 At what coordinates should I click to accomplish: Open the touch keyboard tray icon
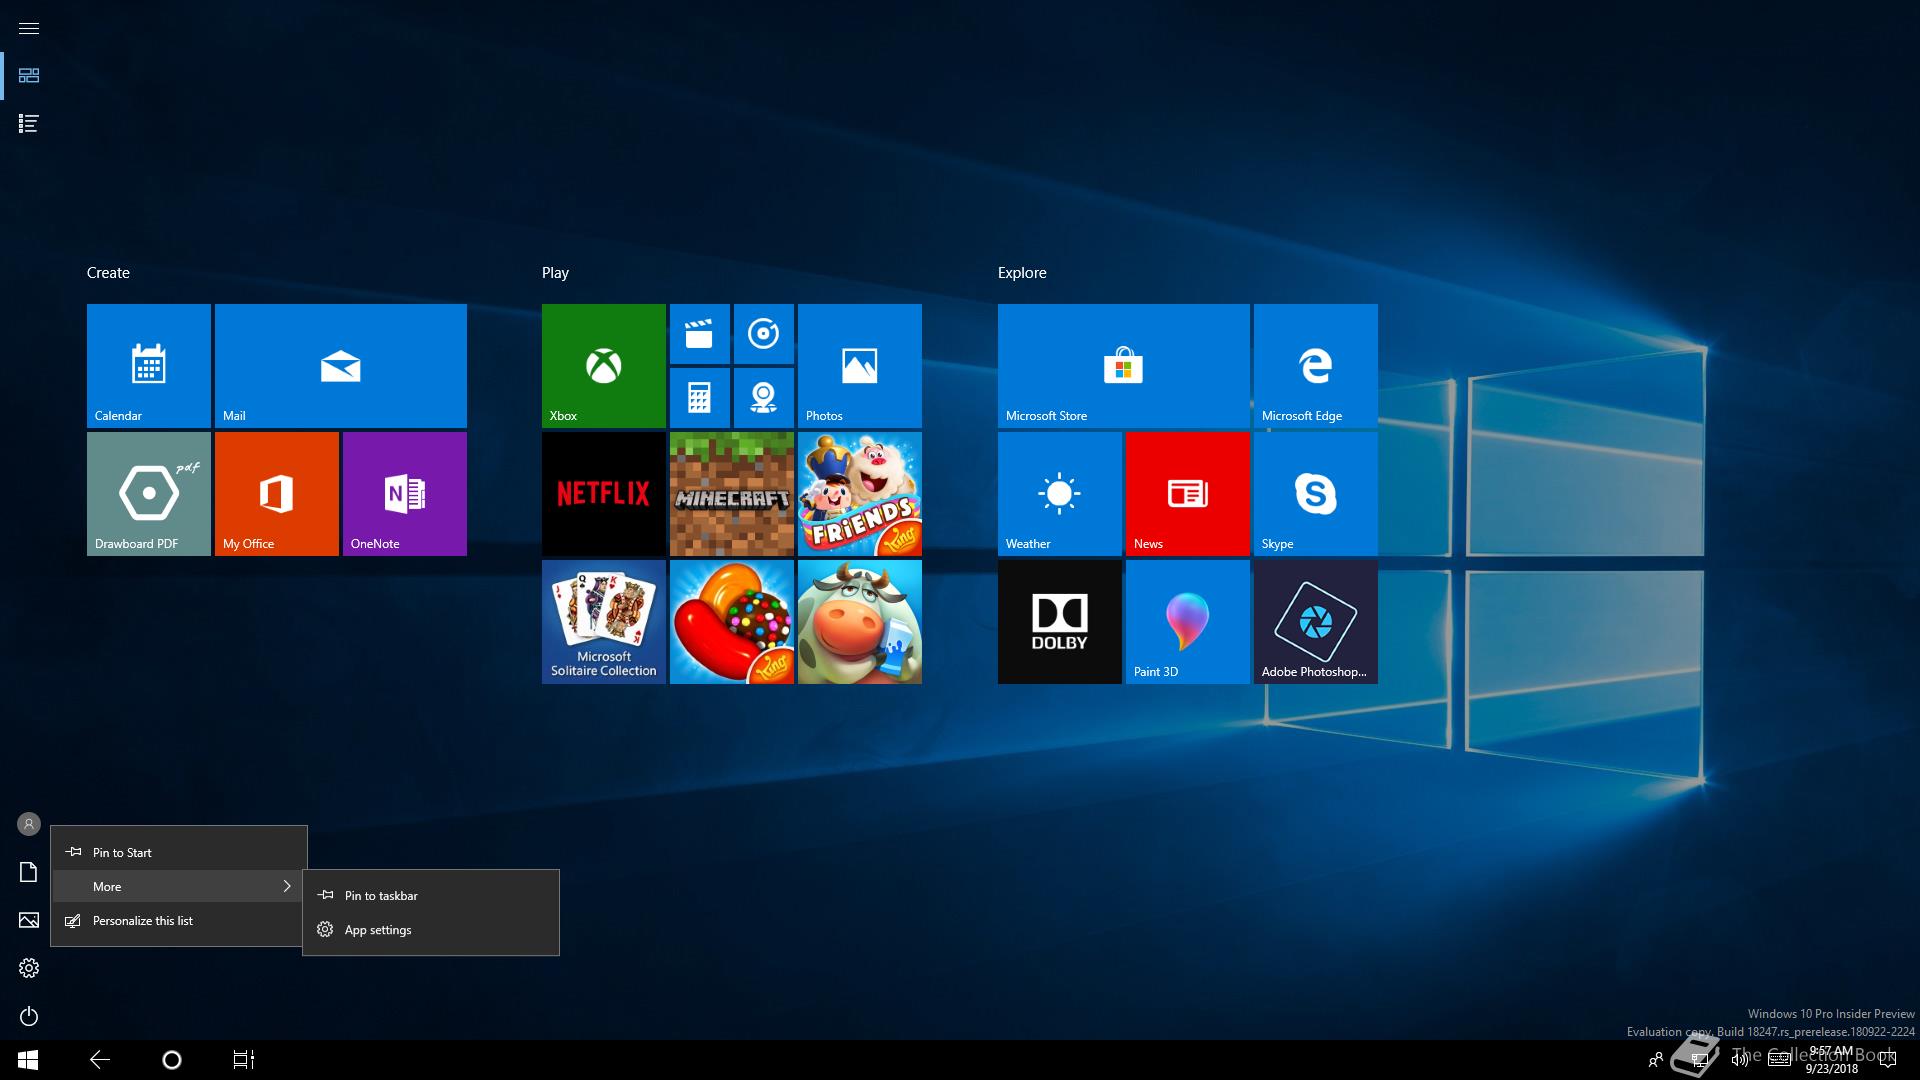(1780, 1060)
